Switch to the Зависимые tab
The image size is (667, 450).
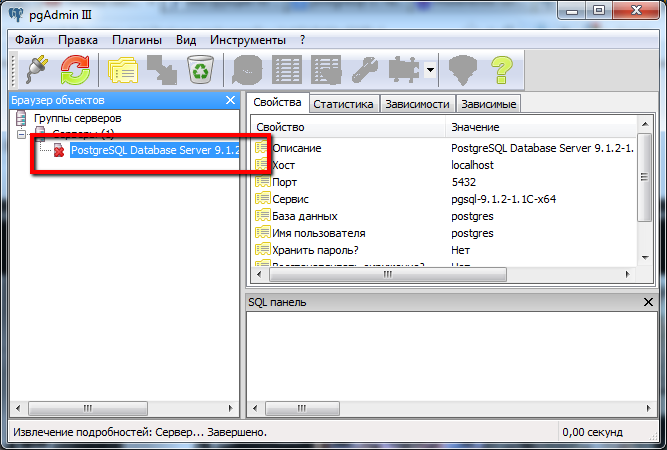[489, 104]
